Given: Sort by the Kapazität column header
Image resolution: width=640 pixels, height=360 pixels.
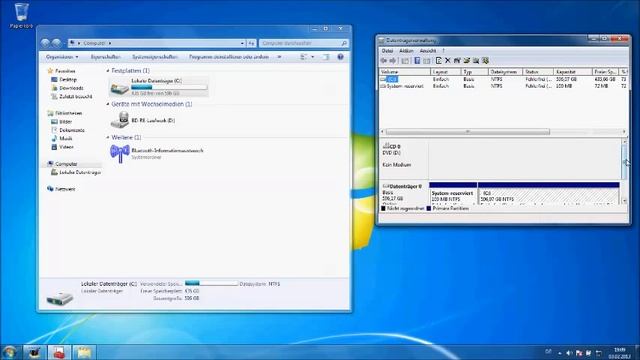Looking at the screenshot, I should pyautogui.click(x=573, y=72).
